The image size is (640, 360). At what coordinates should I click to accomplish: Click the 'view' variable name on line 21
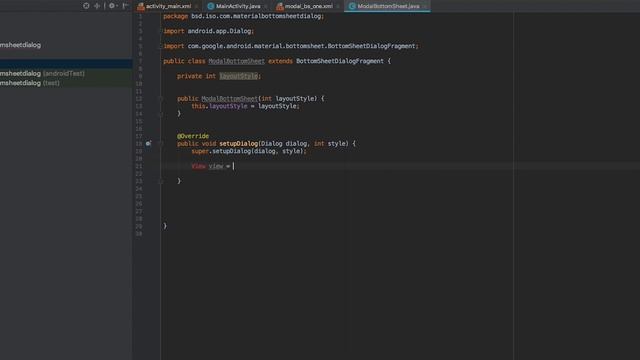point(216,166)
